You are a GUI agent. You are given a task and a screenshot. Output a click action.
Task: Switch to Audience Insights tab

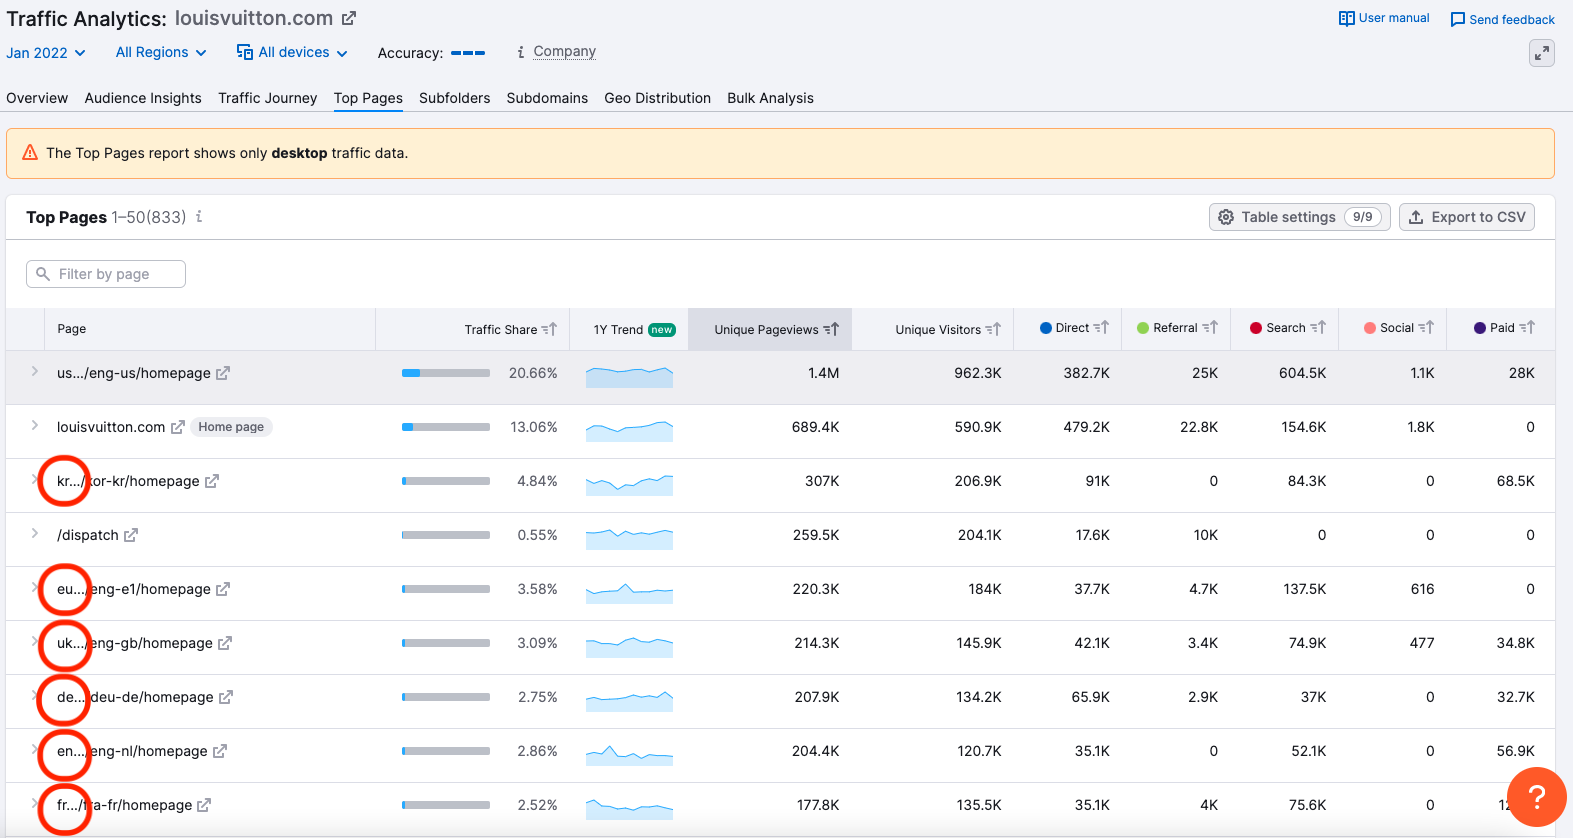click(143, 98)
